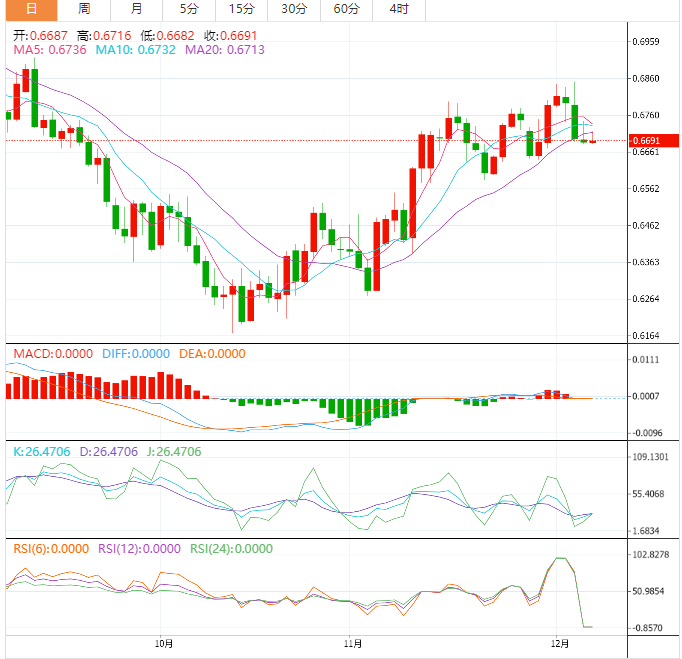The image size is (682, 659).
Task: Click the 0.6164 price axis label
Action: (645, 335)
